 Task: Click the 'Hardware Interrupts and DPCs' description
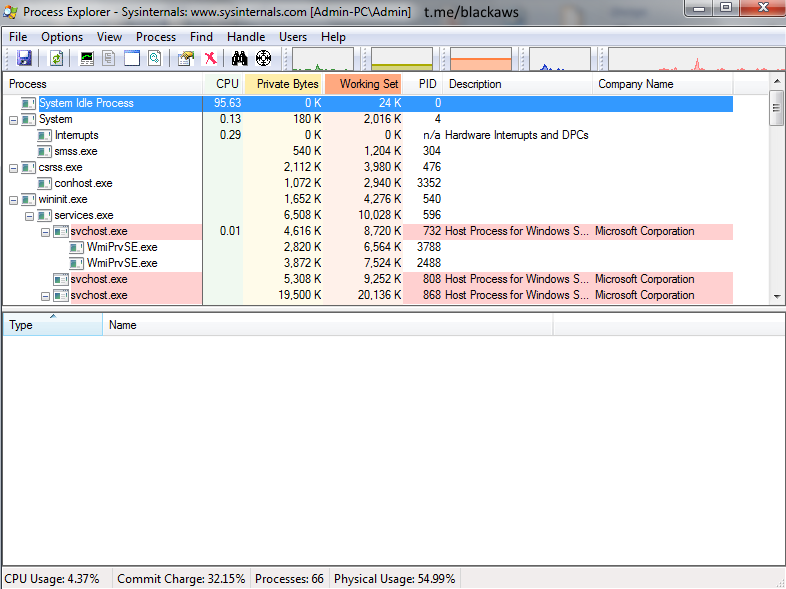click(x=516, y=135)
